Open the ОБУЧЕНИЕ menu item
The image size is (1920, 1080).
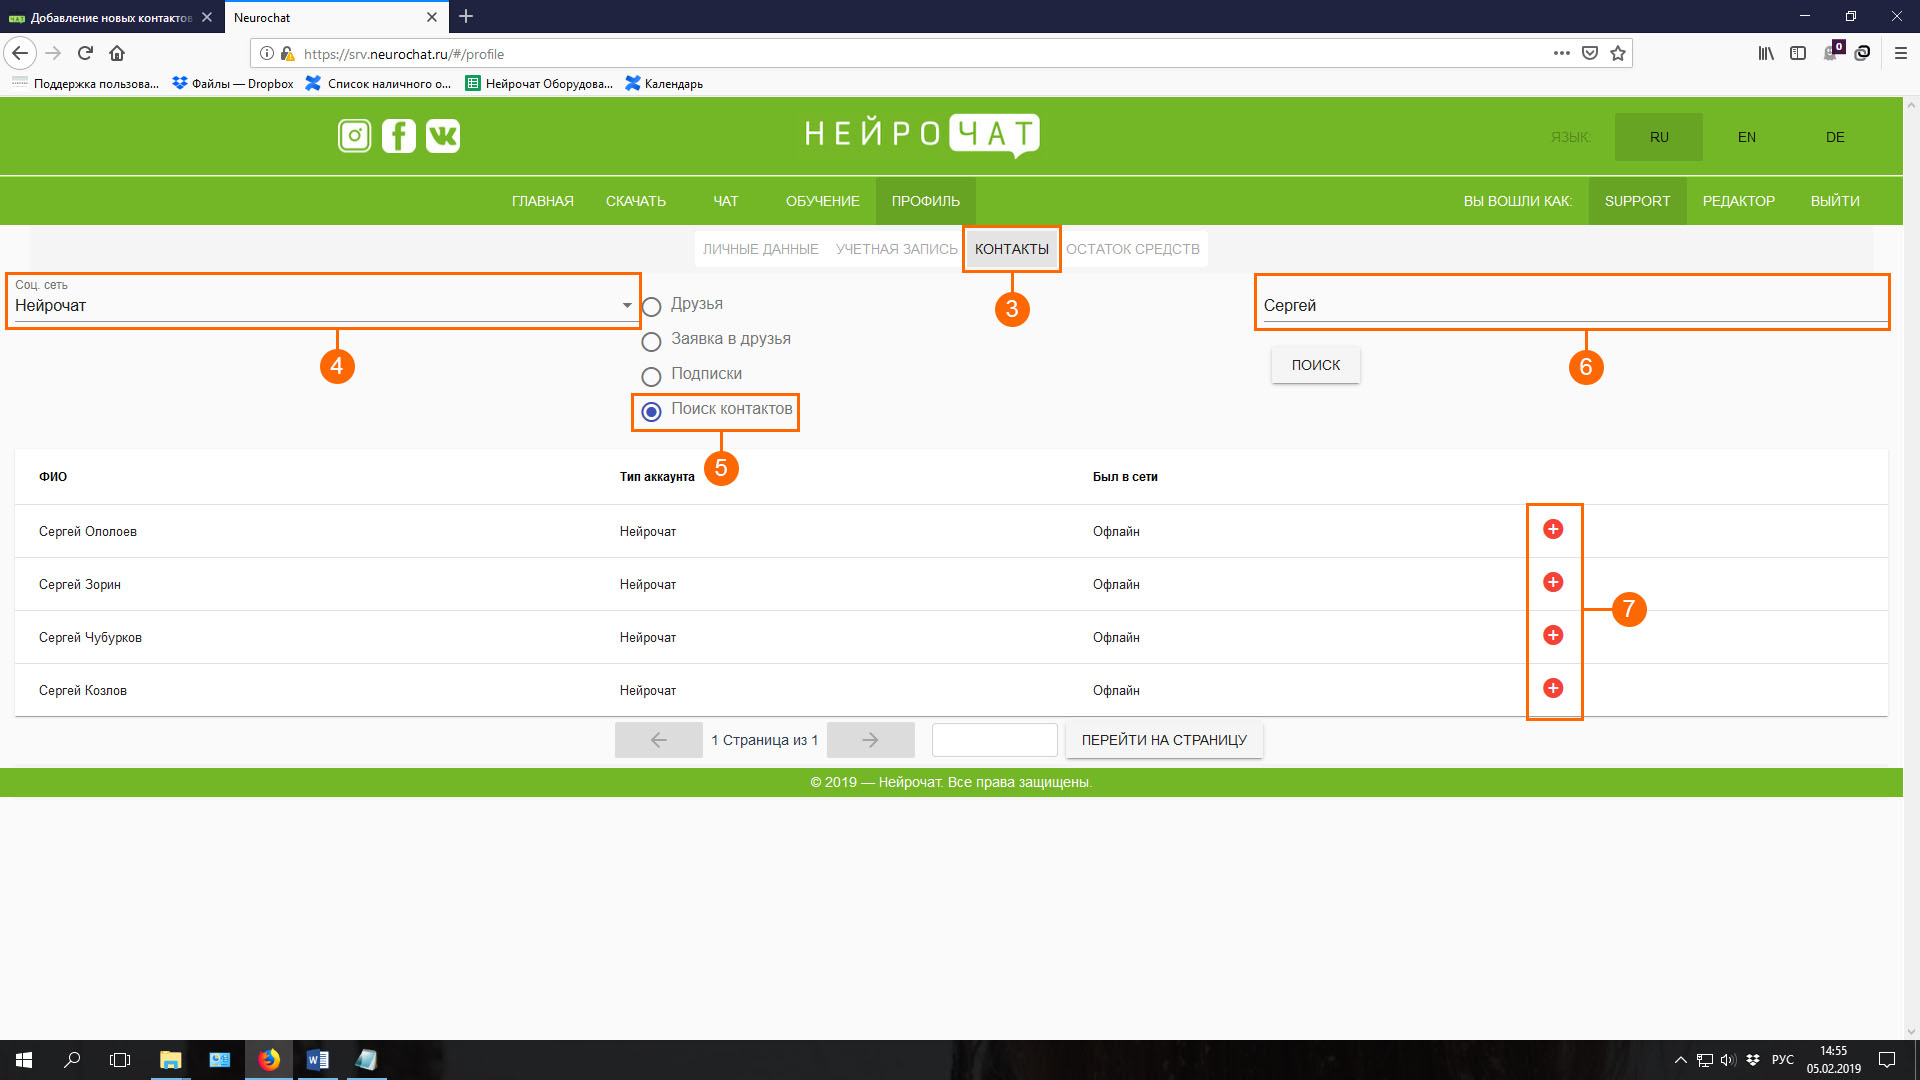tap(823, 201)
